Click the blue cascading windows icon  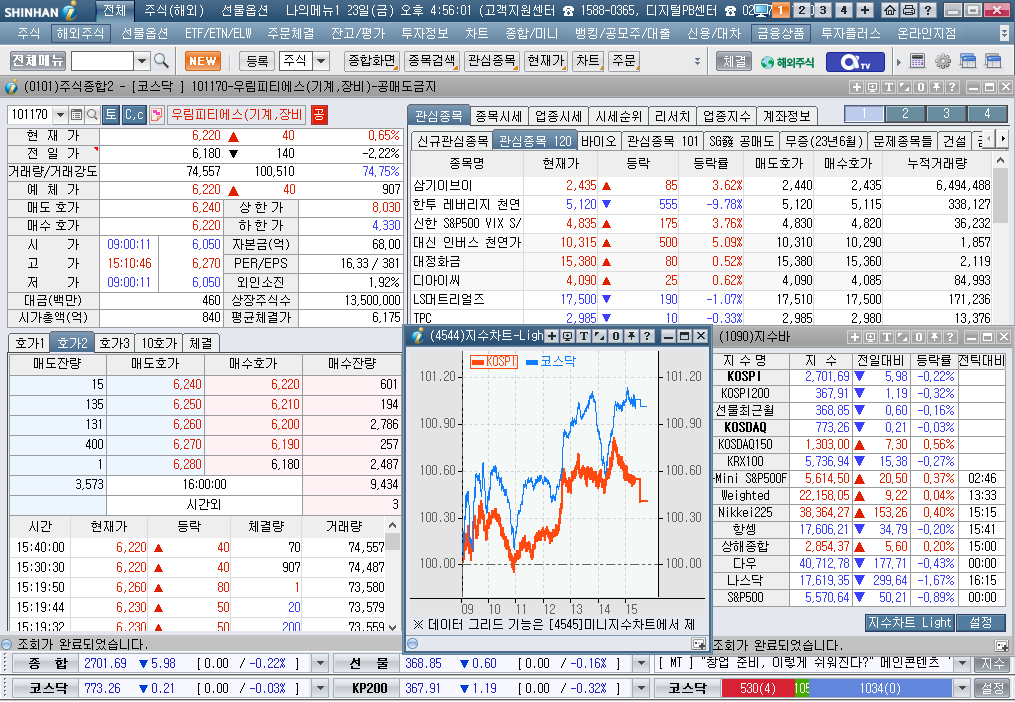[968, 61]
